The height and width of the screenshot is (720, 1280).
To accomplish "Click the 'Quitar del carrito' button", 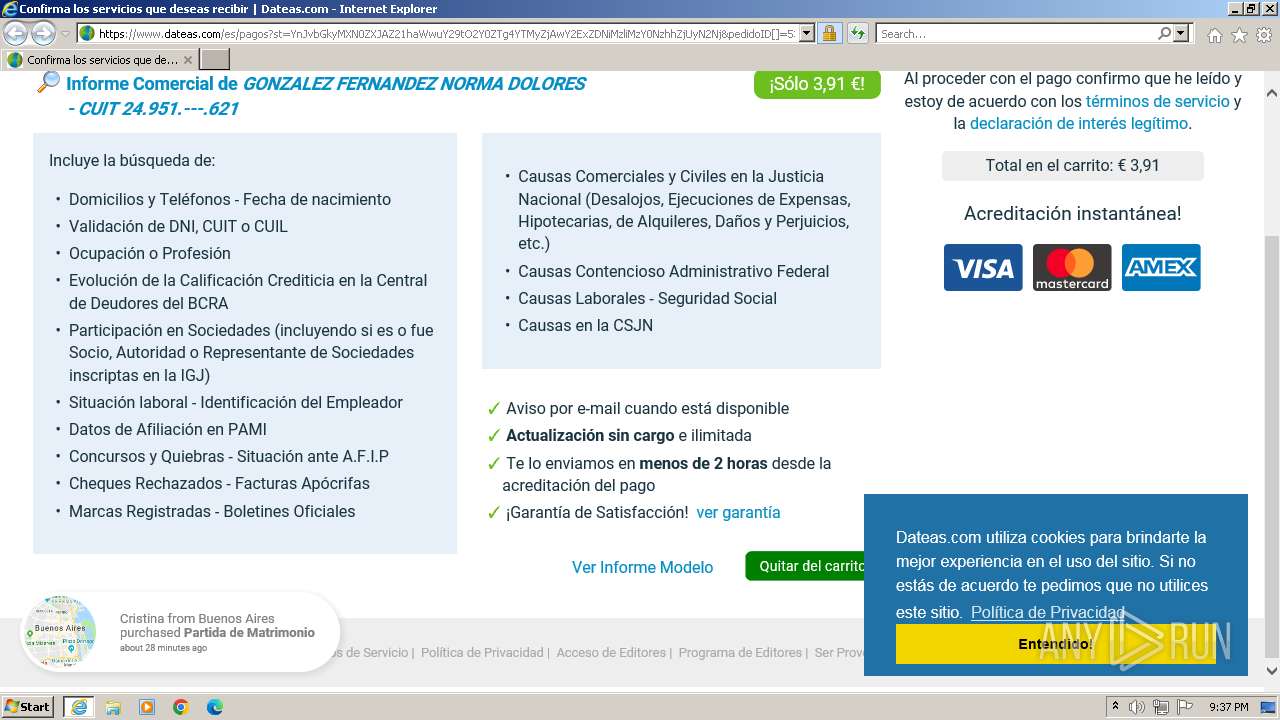I will [x=805, y=566].
